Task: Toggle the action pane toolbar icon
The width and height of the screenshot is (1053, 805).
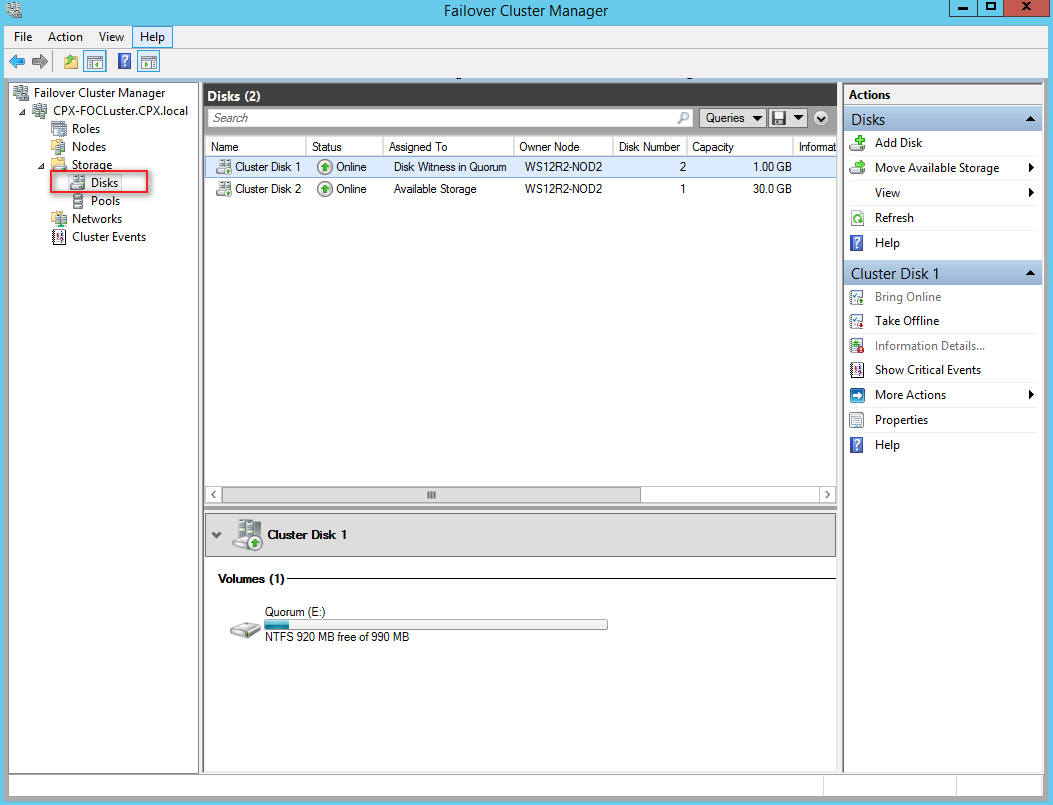Action: (148, 62)
